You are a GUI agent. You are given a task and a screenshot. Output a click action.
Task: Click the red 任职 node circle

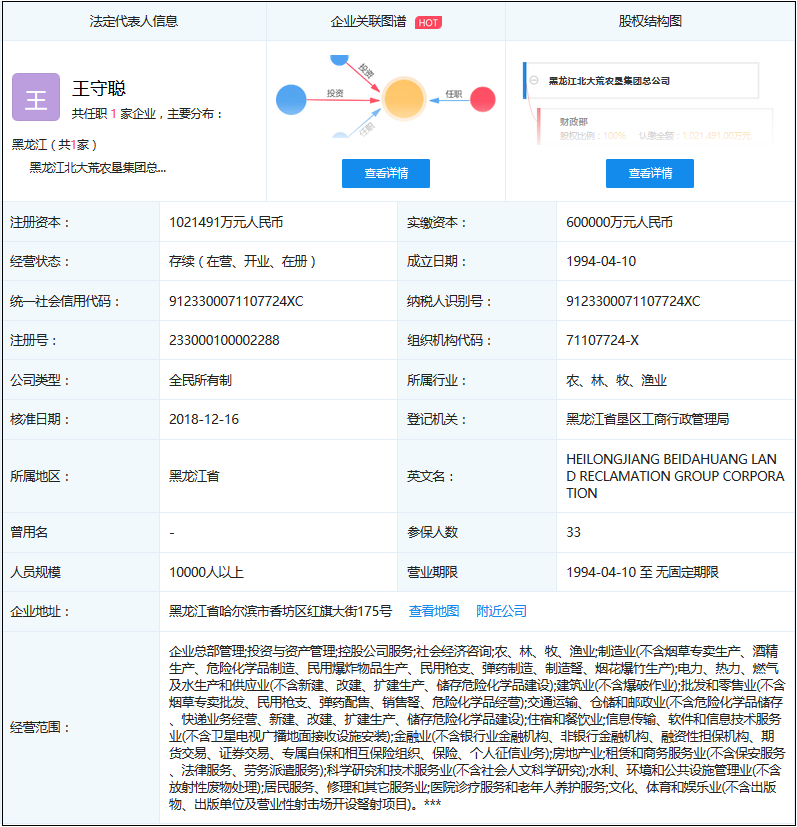tap(483, 99)
